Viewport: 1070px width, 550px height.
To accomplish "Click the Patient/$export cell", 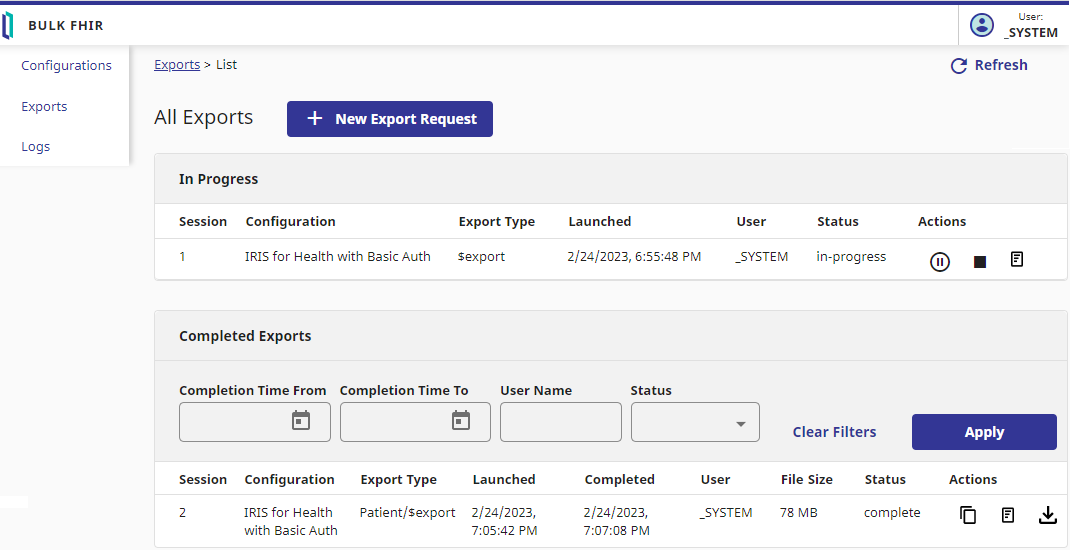I will coord(407,512).
